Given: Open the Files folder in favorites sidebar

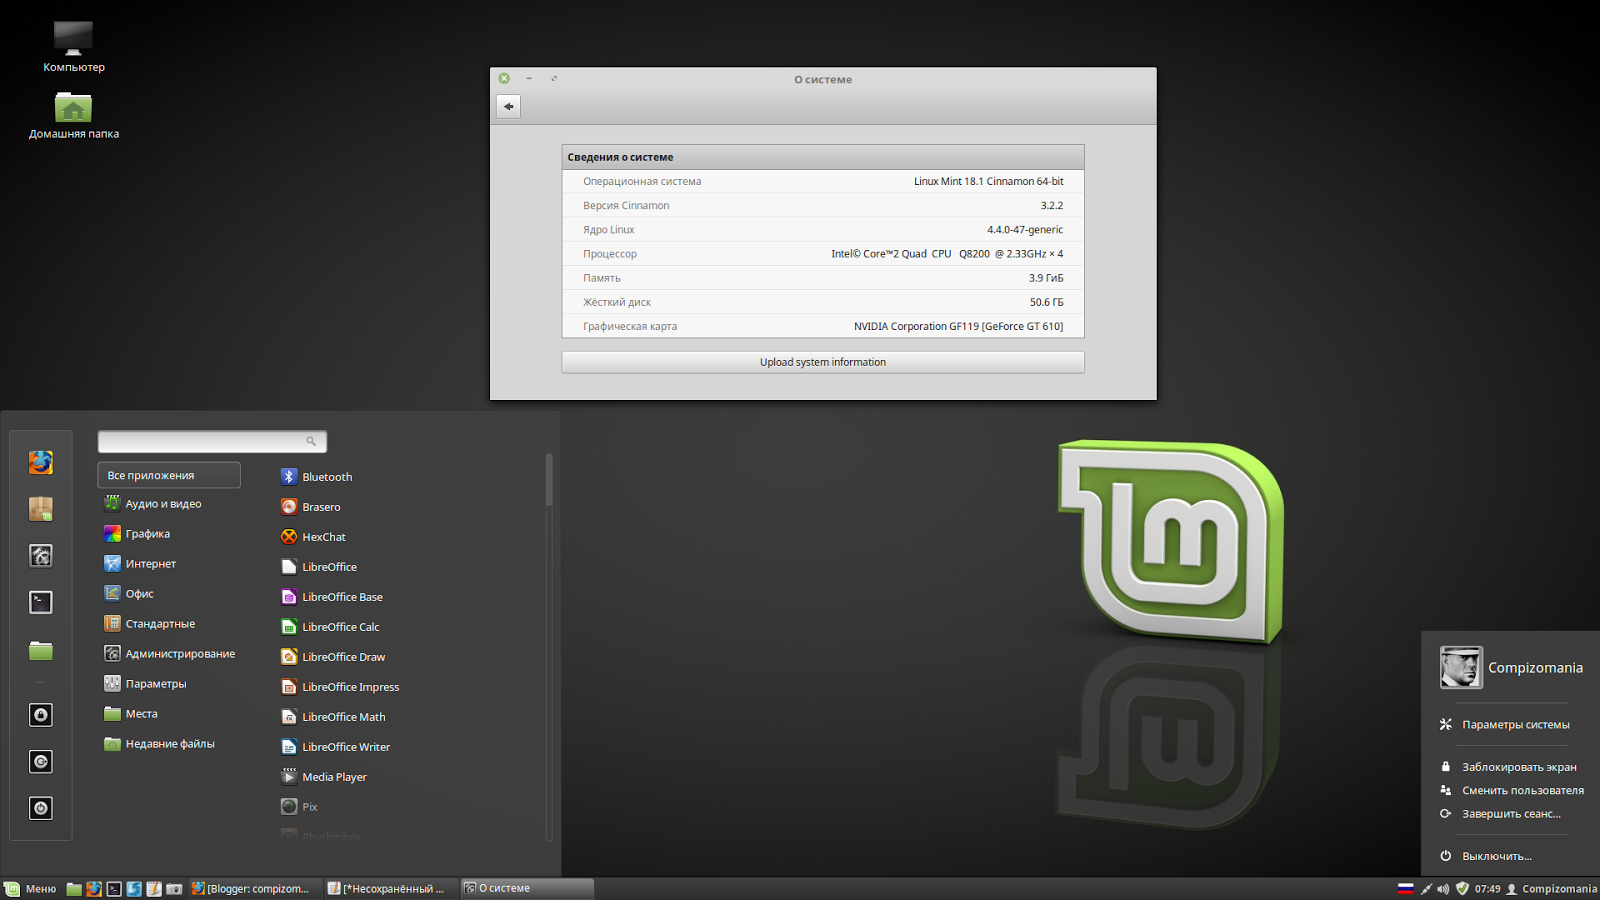Looking at the screenshot, I should pos(41,651).
